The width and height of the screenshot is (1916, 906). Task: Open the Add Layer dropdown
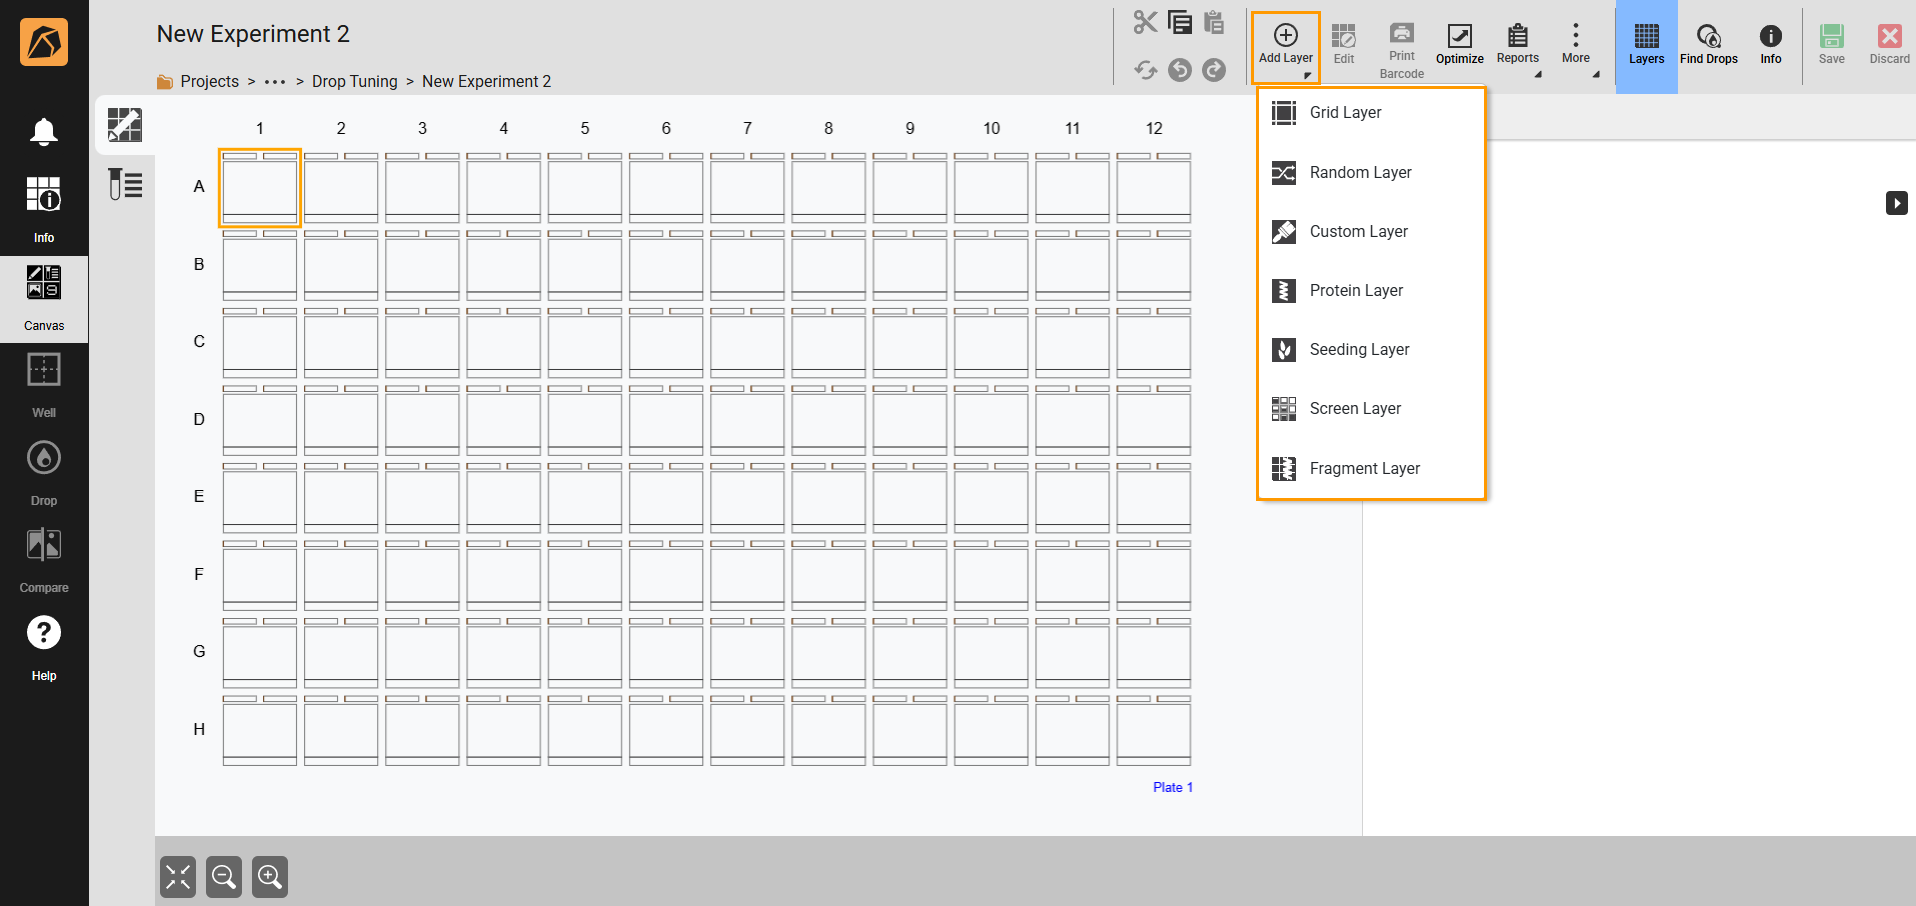pos(1285,45)
